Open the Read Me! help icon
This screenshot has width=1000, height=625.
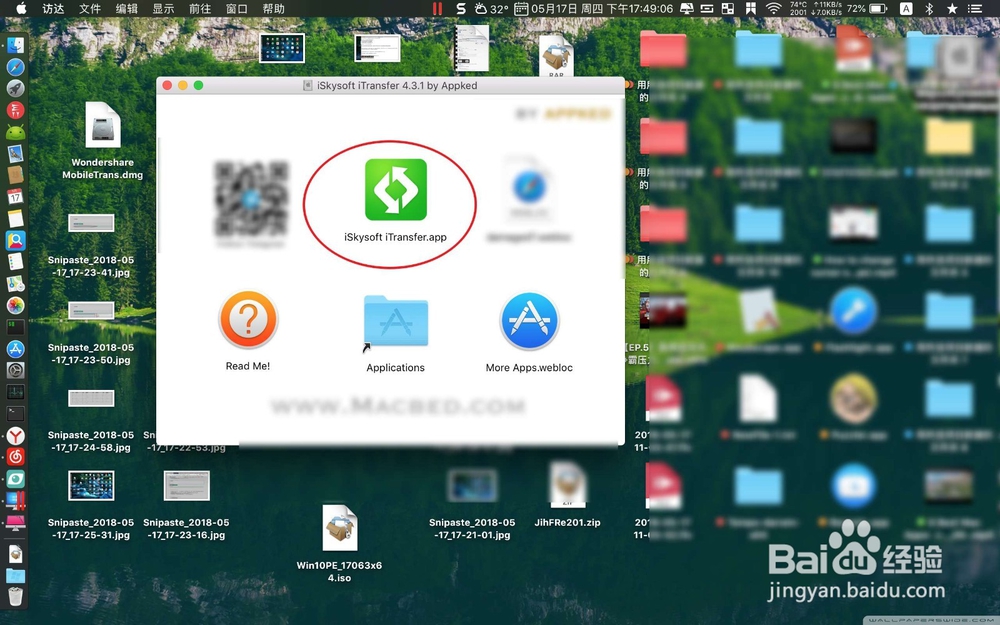click(x=248, y=320)
